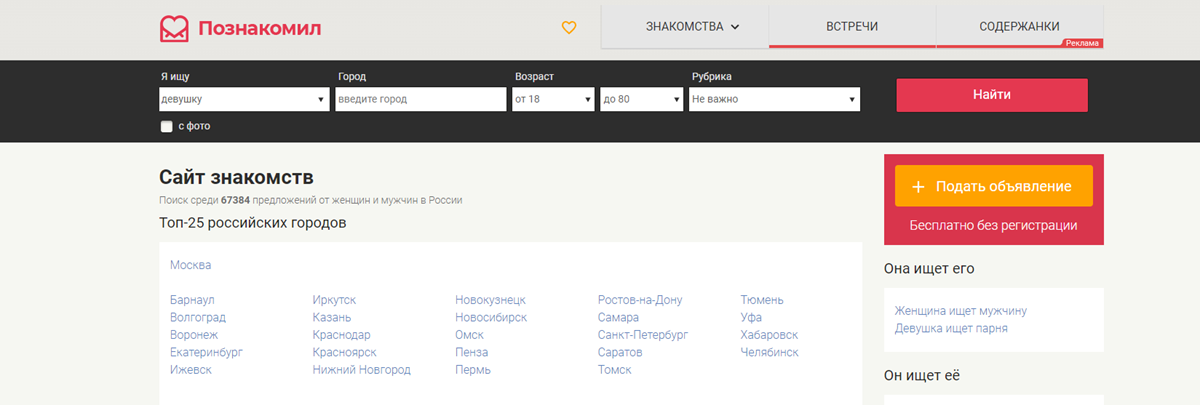Open the maximum age «до 80» dropdown
Image resolution: width=1200 pixels, height=405 pixels.
[x=641, y=100]
